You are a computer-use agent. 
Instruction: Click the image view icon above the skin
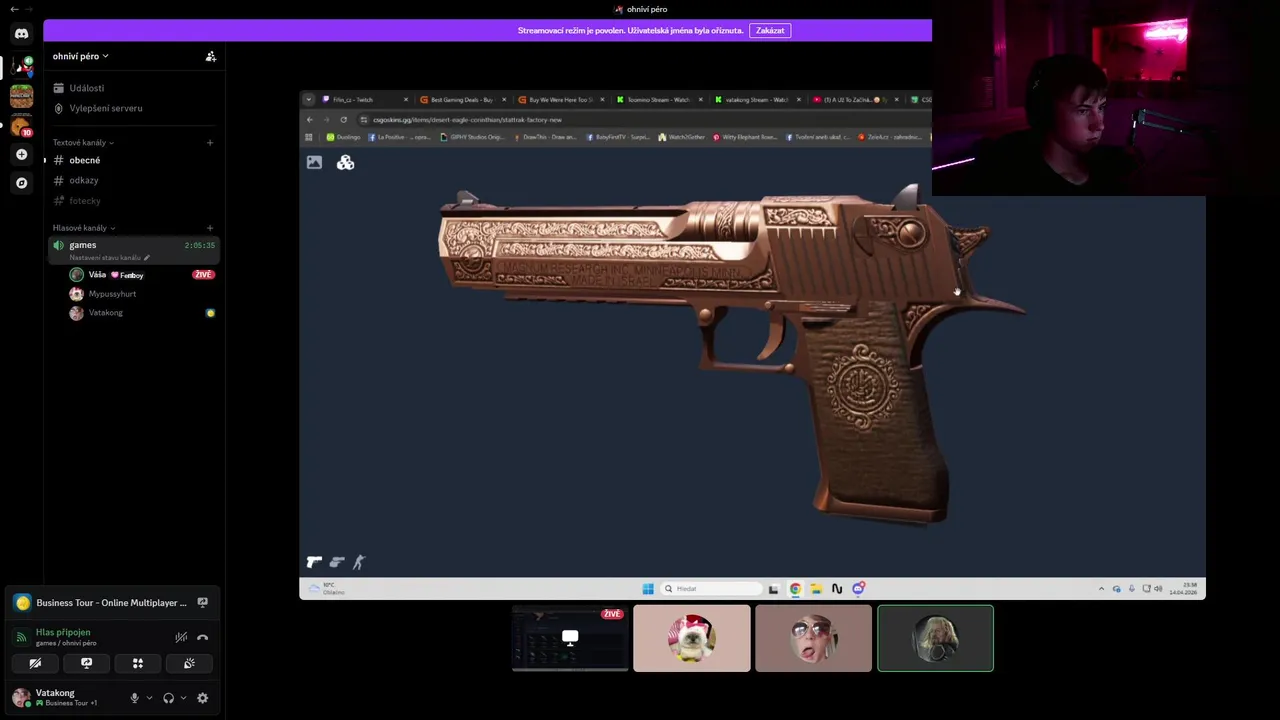point(314,162)
